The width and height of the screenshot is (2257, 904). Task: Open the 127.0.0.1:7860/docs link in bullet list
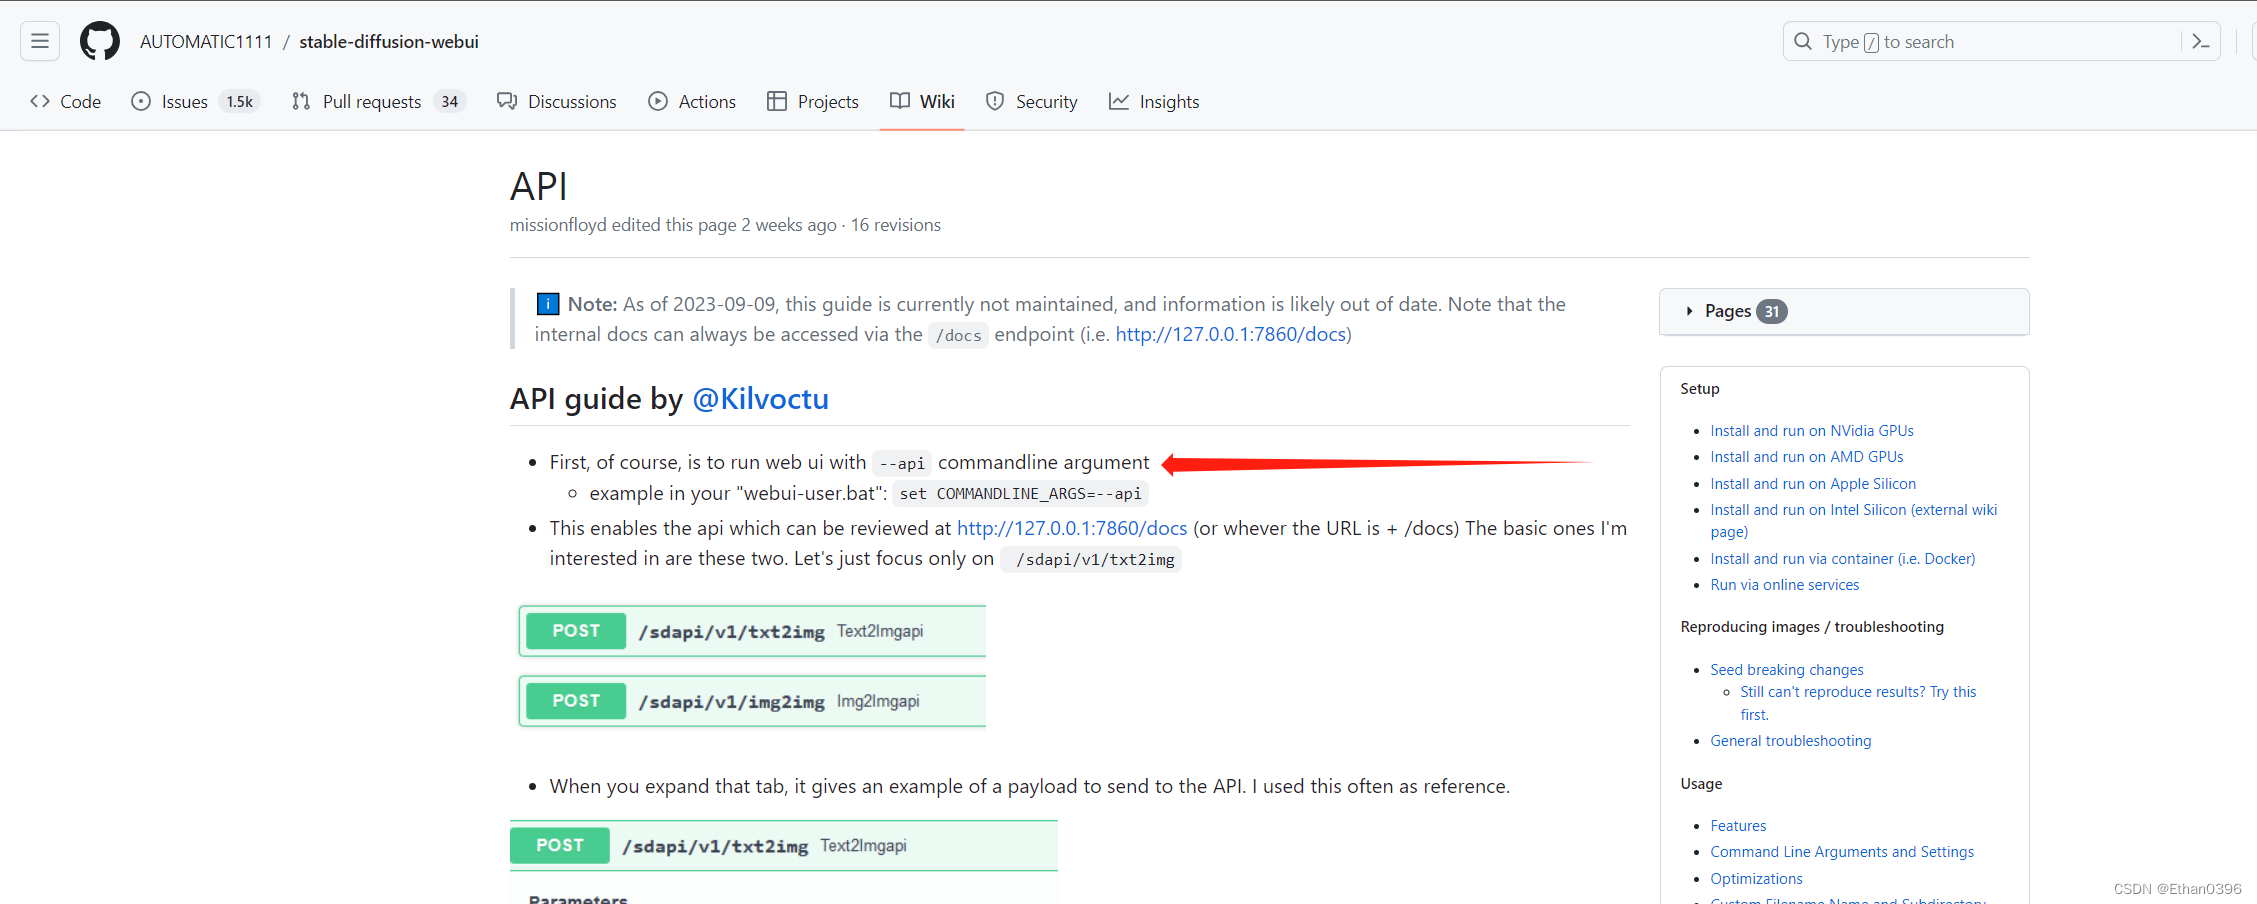click(1072, 528)
